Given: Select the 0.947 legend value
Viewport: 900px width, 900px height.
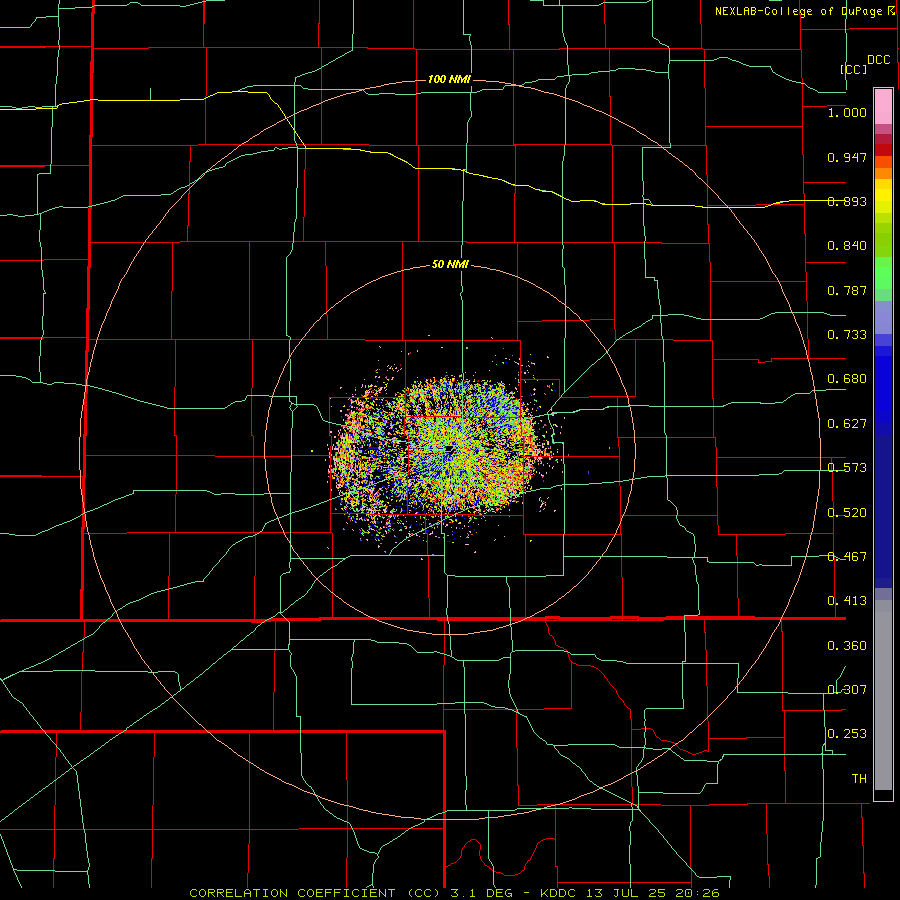Looking at the screenshot, I should tap(847, 157).
